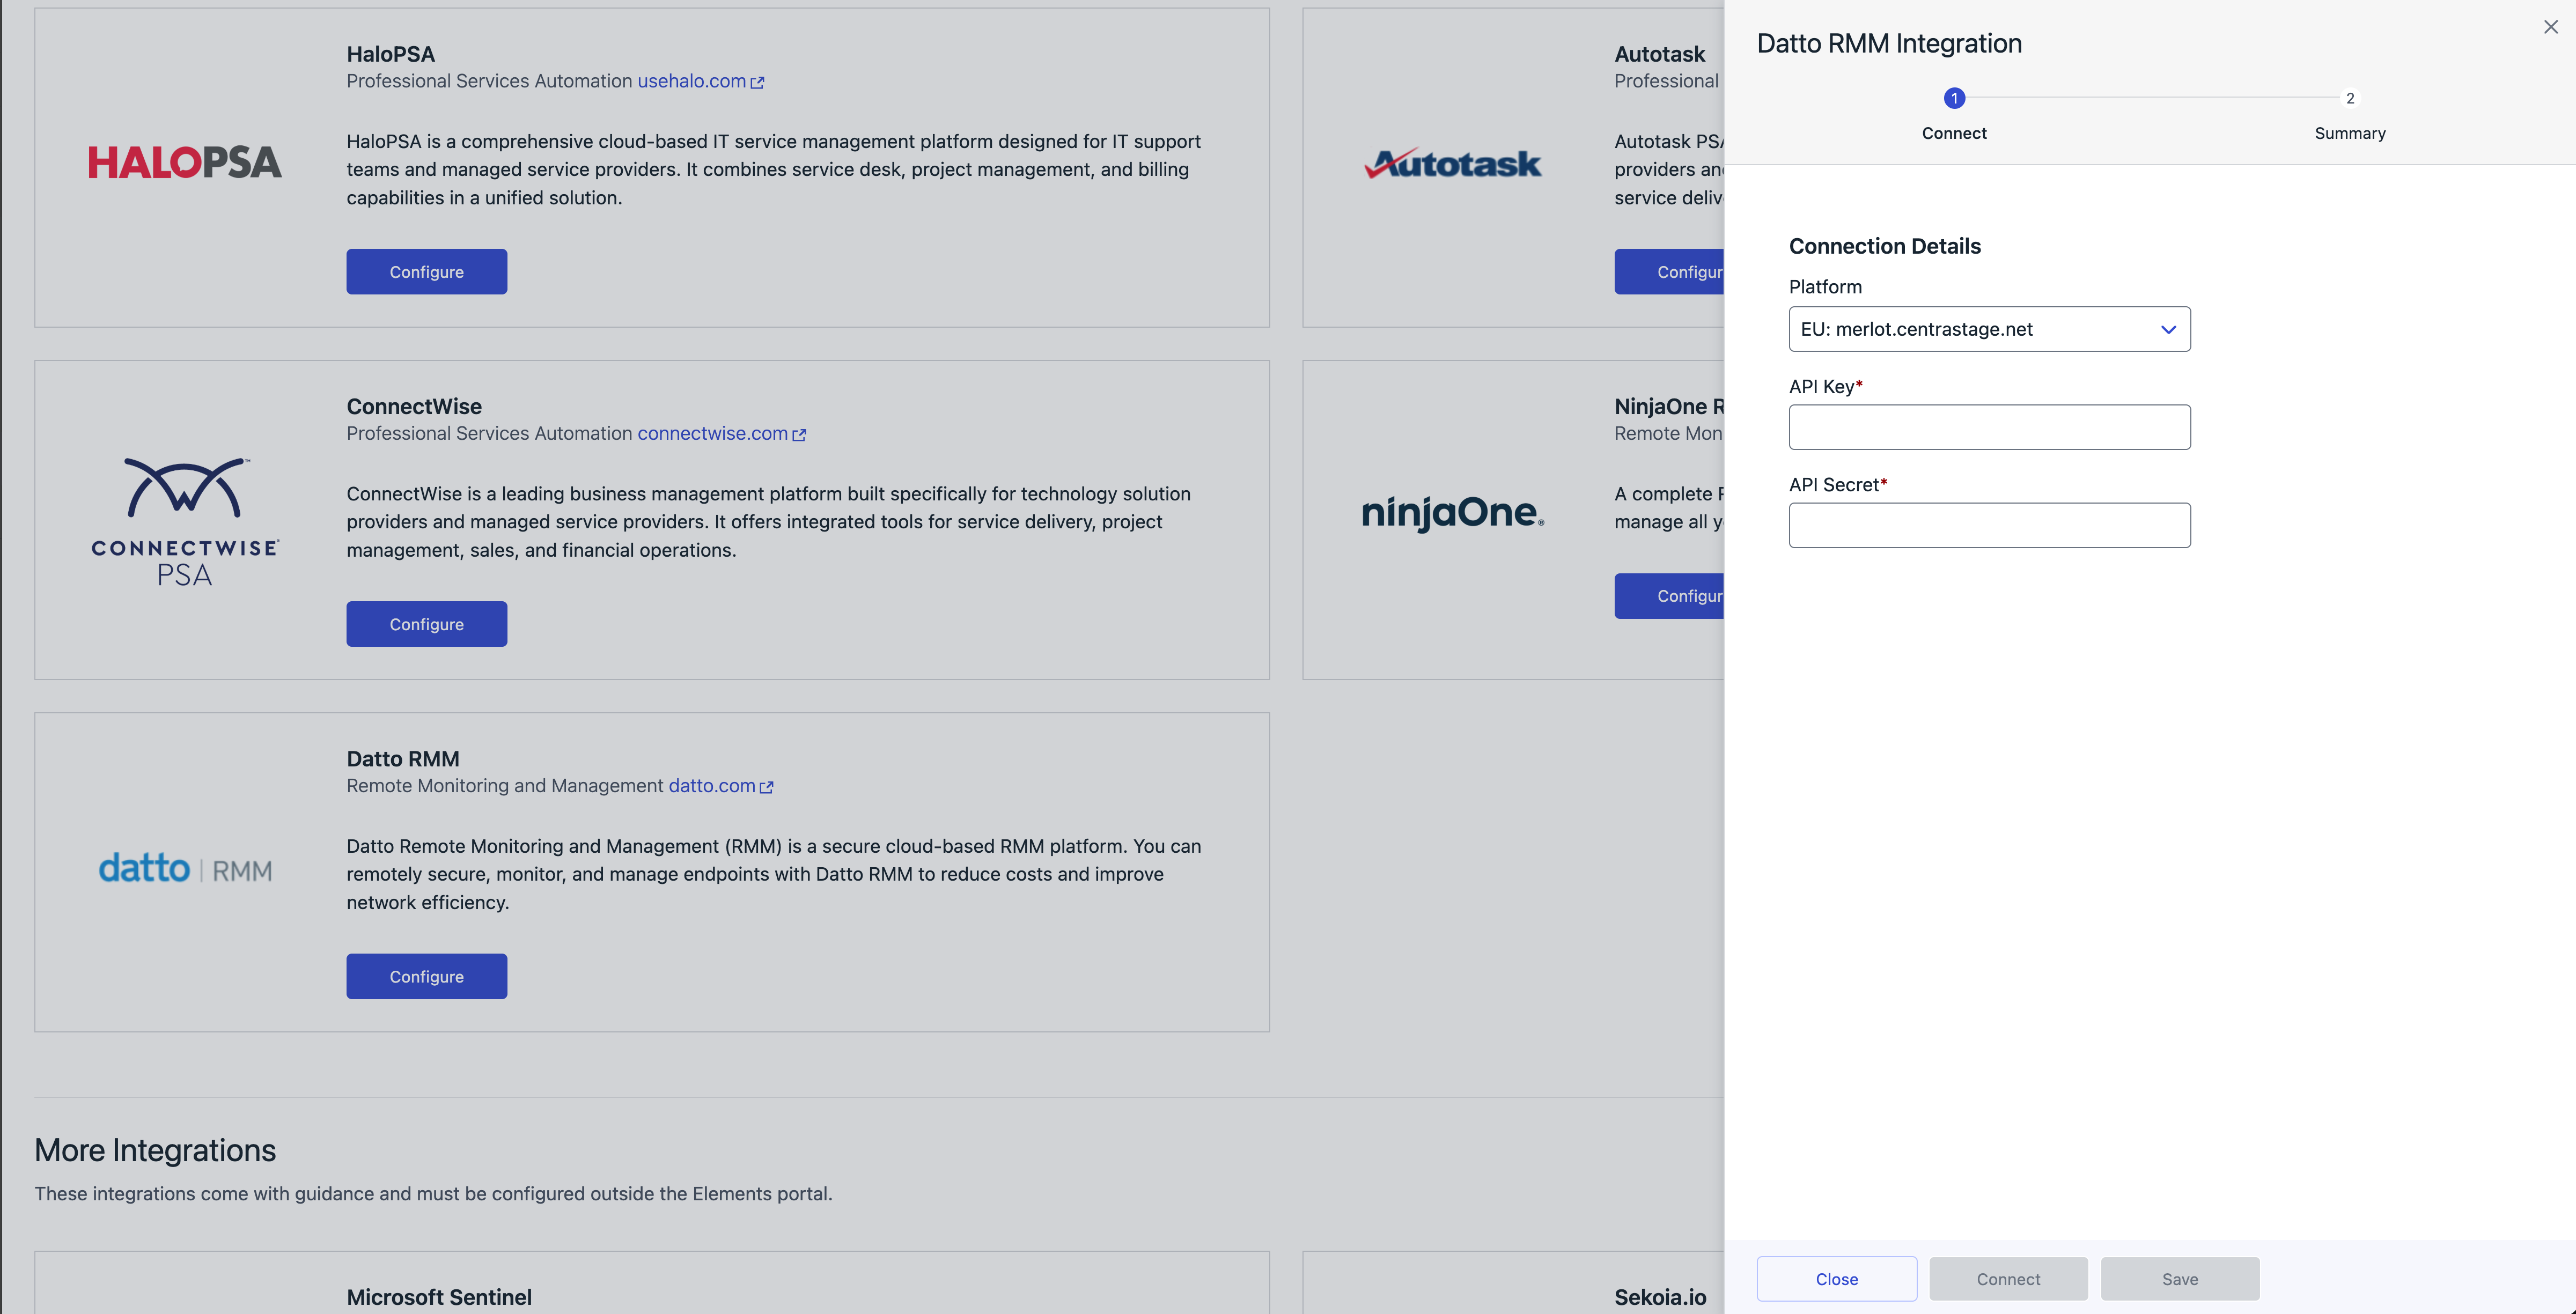The image size is (2576, 1314).
Task: Open the Platform dropdown
Action: [1989, 329]
